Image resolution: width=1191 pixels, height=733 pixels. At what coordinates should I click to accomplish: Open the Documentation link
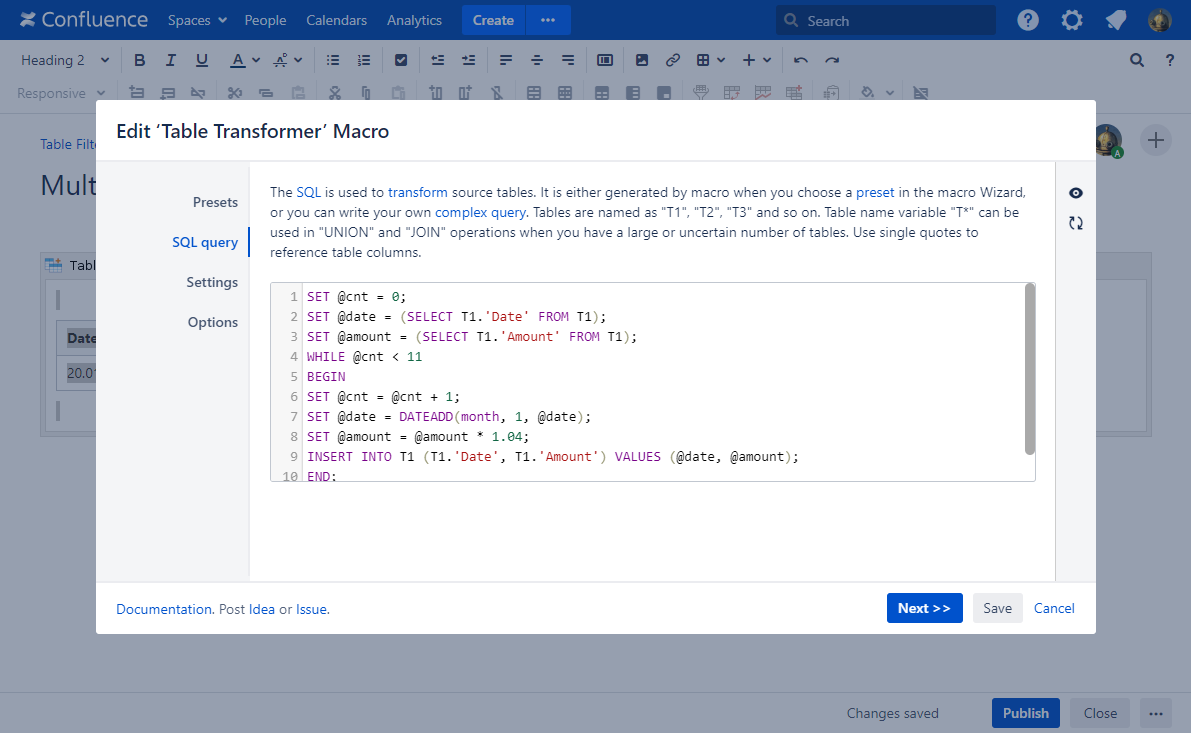163,609
